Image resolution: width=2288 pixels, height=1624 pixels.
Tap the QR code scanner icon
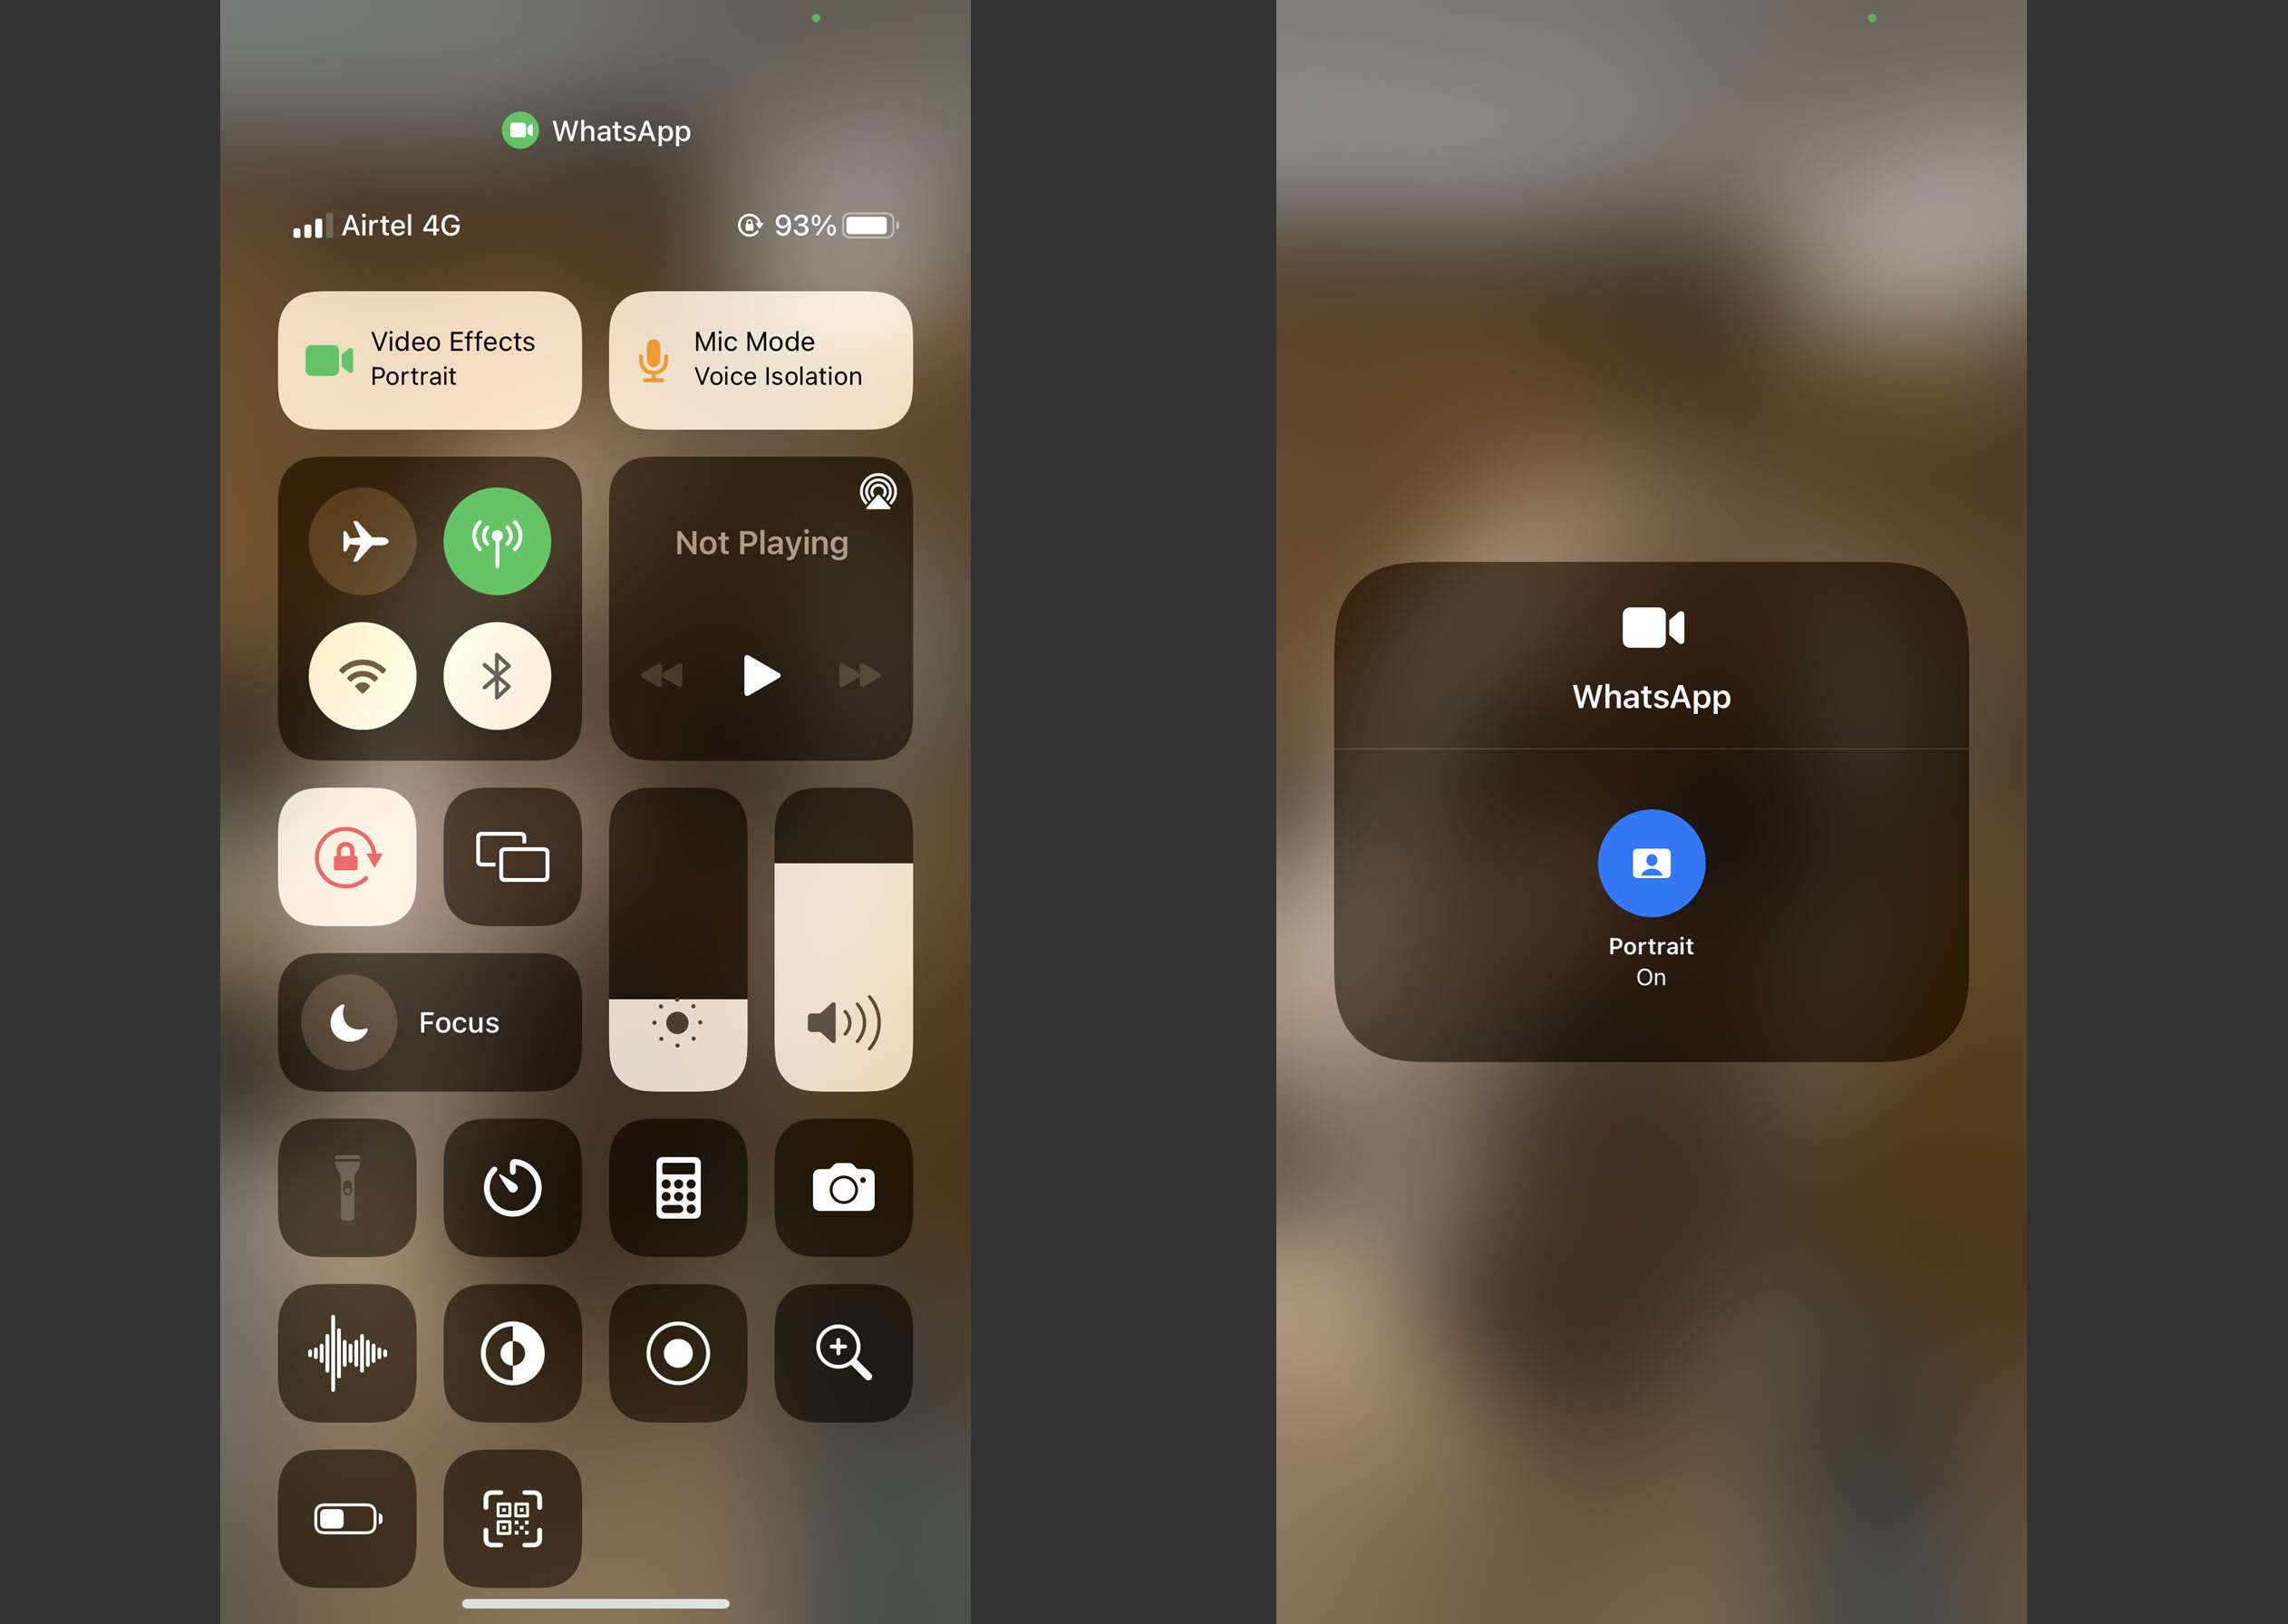click(x=515, y=1522)
